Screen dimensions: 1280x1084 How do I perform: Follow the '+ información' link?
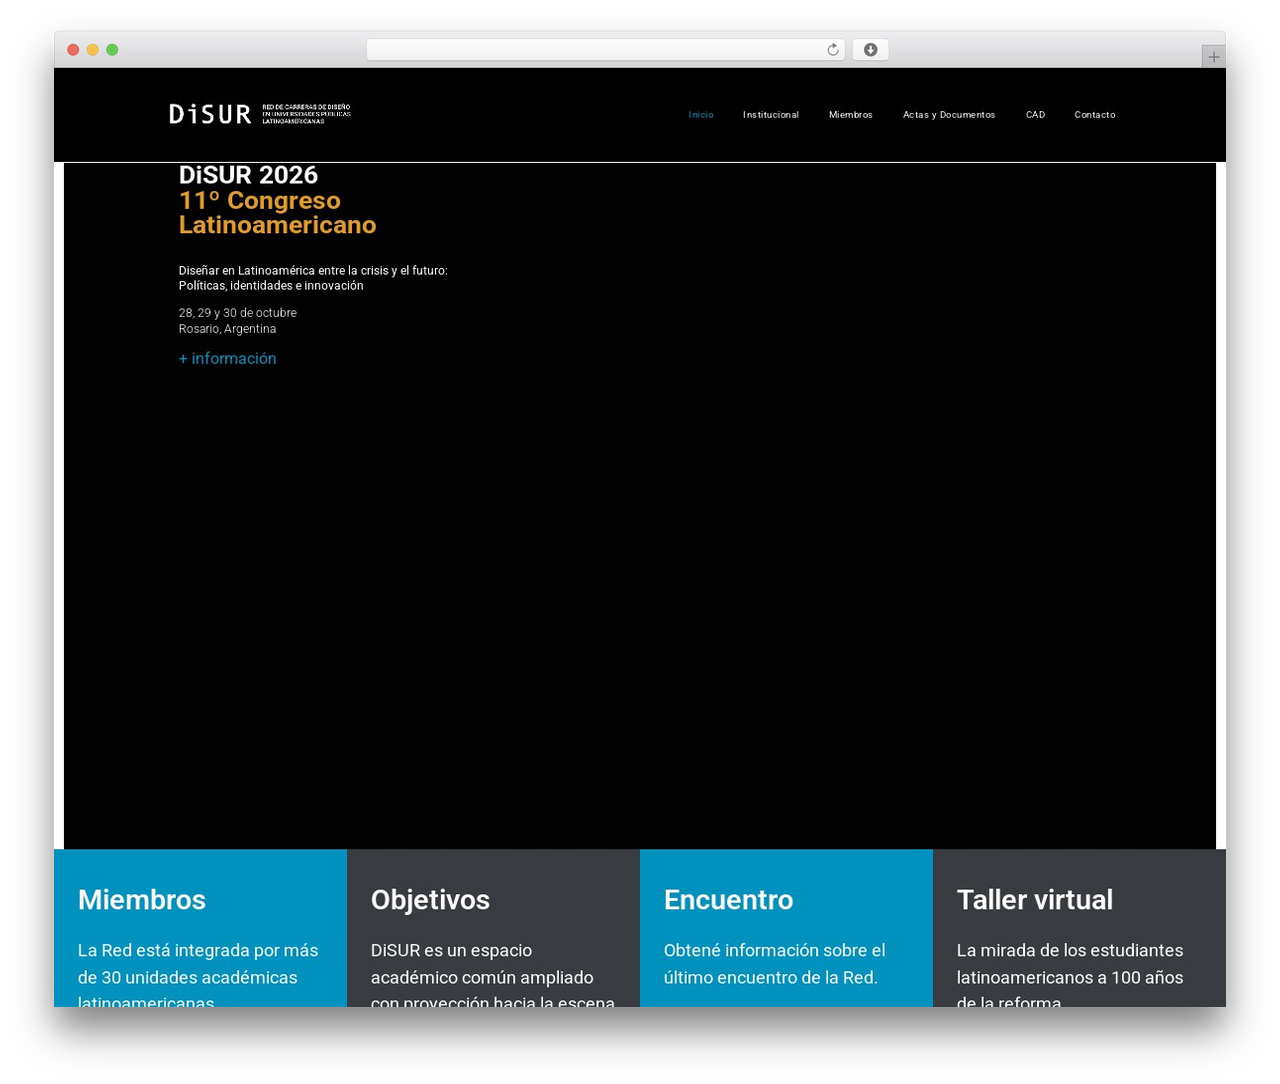click(228, 358)
